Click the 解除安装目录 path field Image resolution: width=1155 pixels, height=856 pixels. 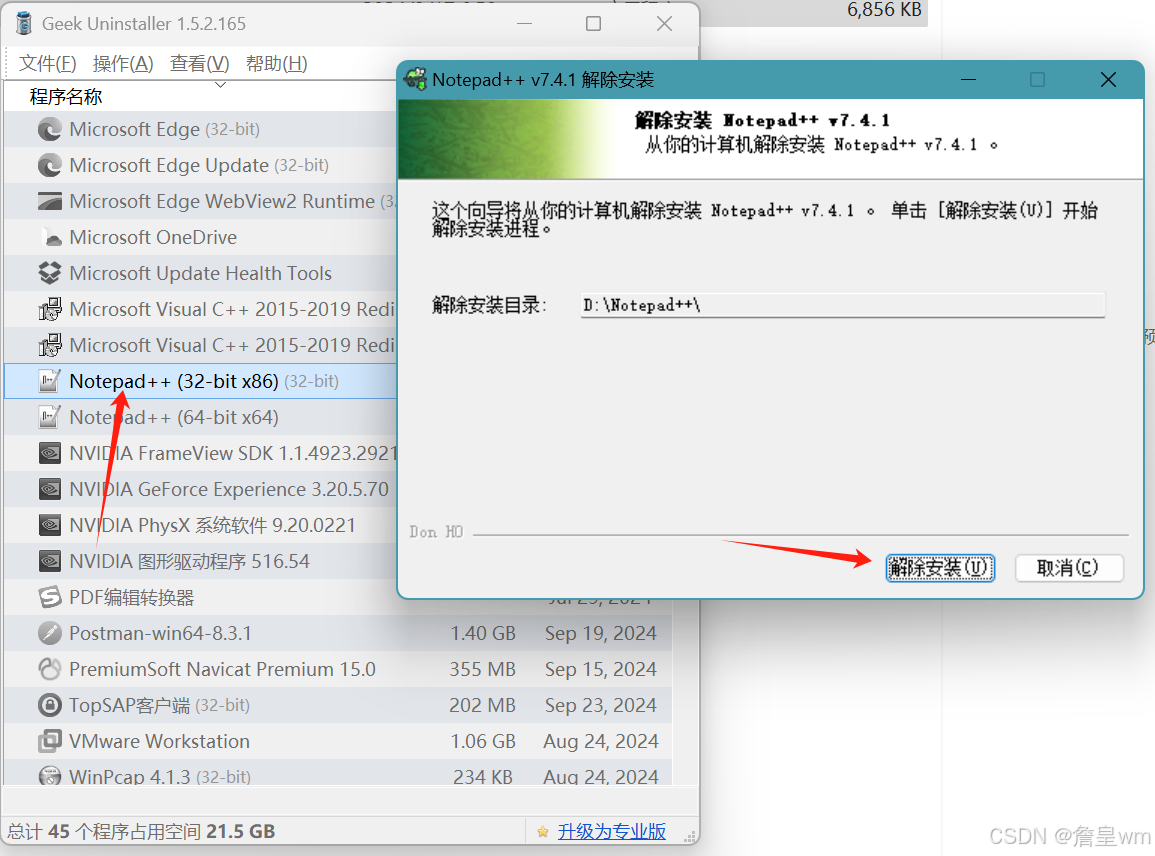pos(842,305)
